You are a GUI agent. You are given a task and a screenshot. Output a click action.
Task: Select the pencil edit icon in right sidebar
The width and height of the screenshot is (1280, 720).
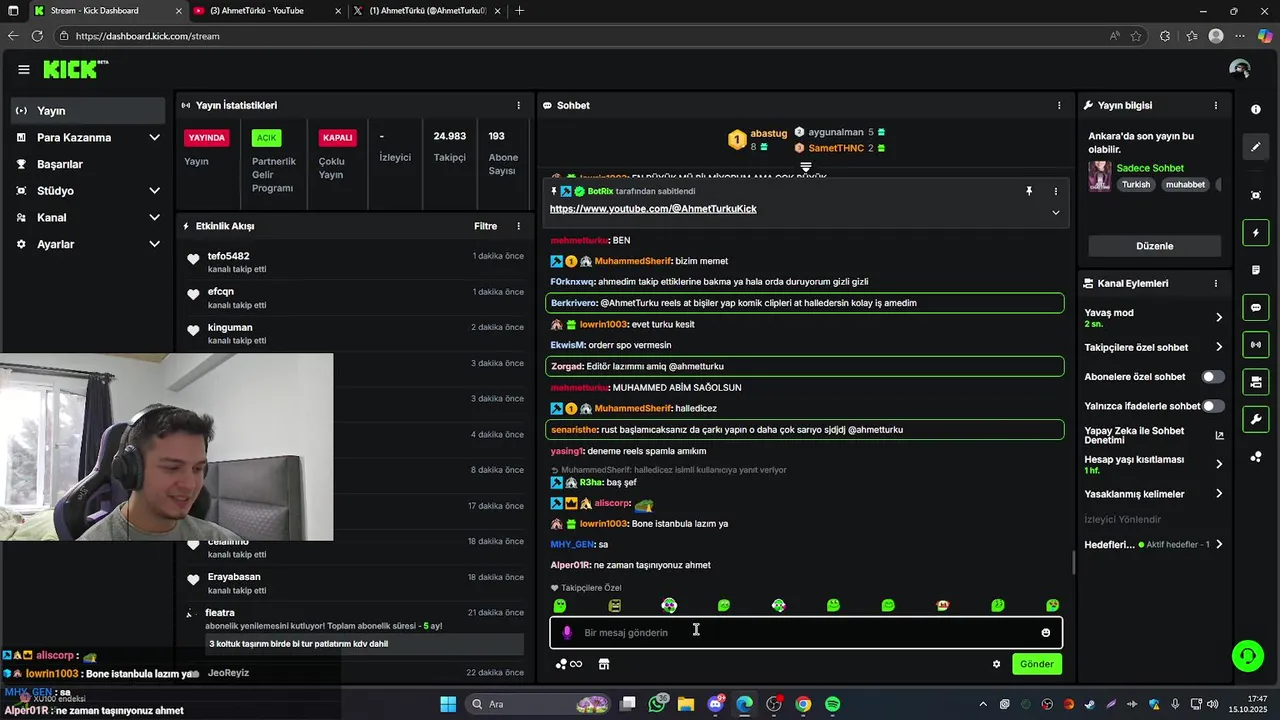pyautogui.click(x=1256, y=147)
